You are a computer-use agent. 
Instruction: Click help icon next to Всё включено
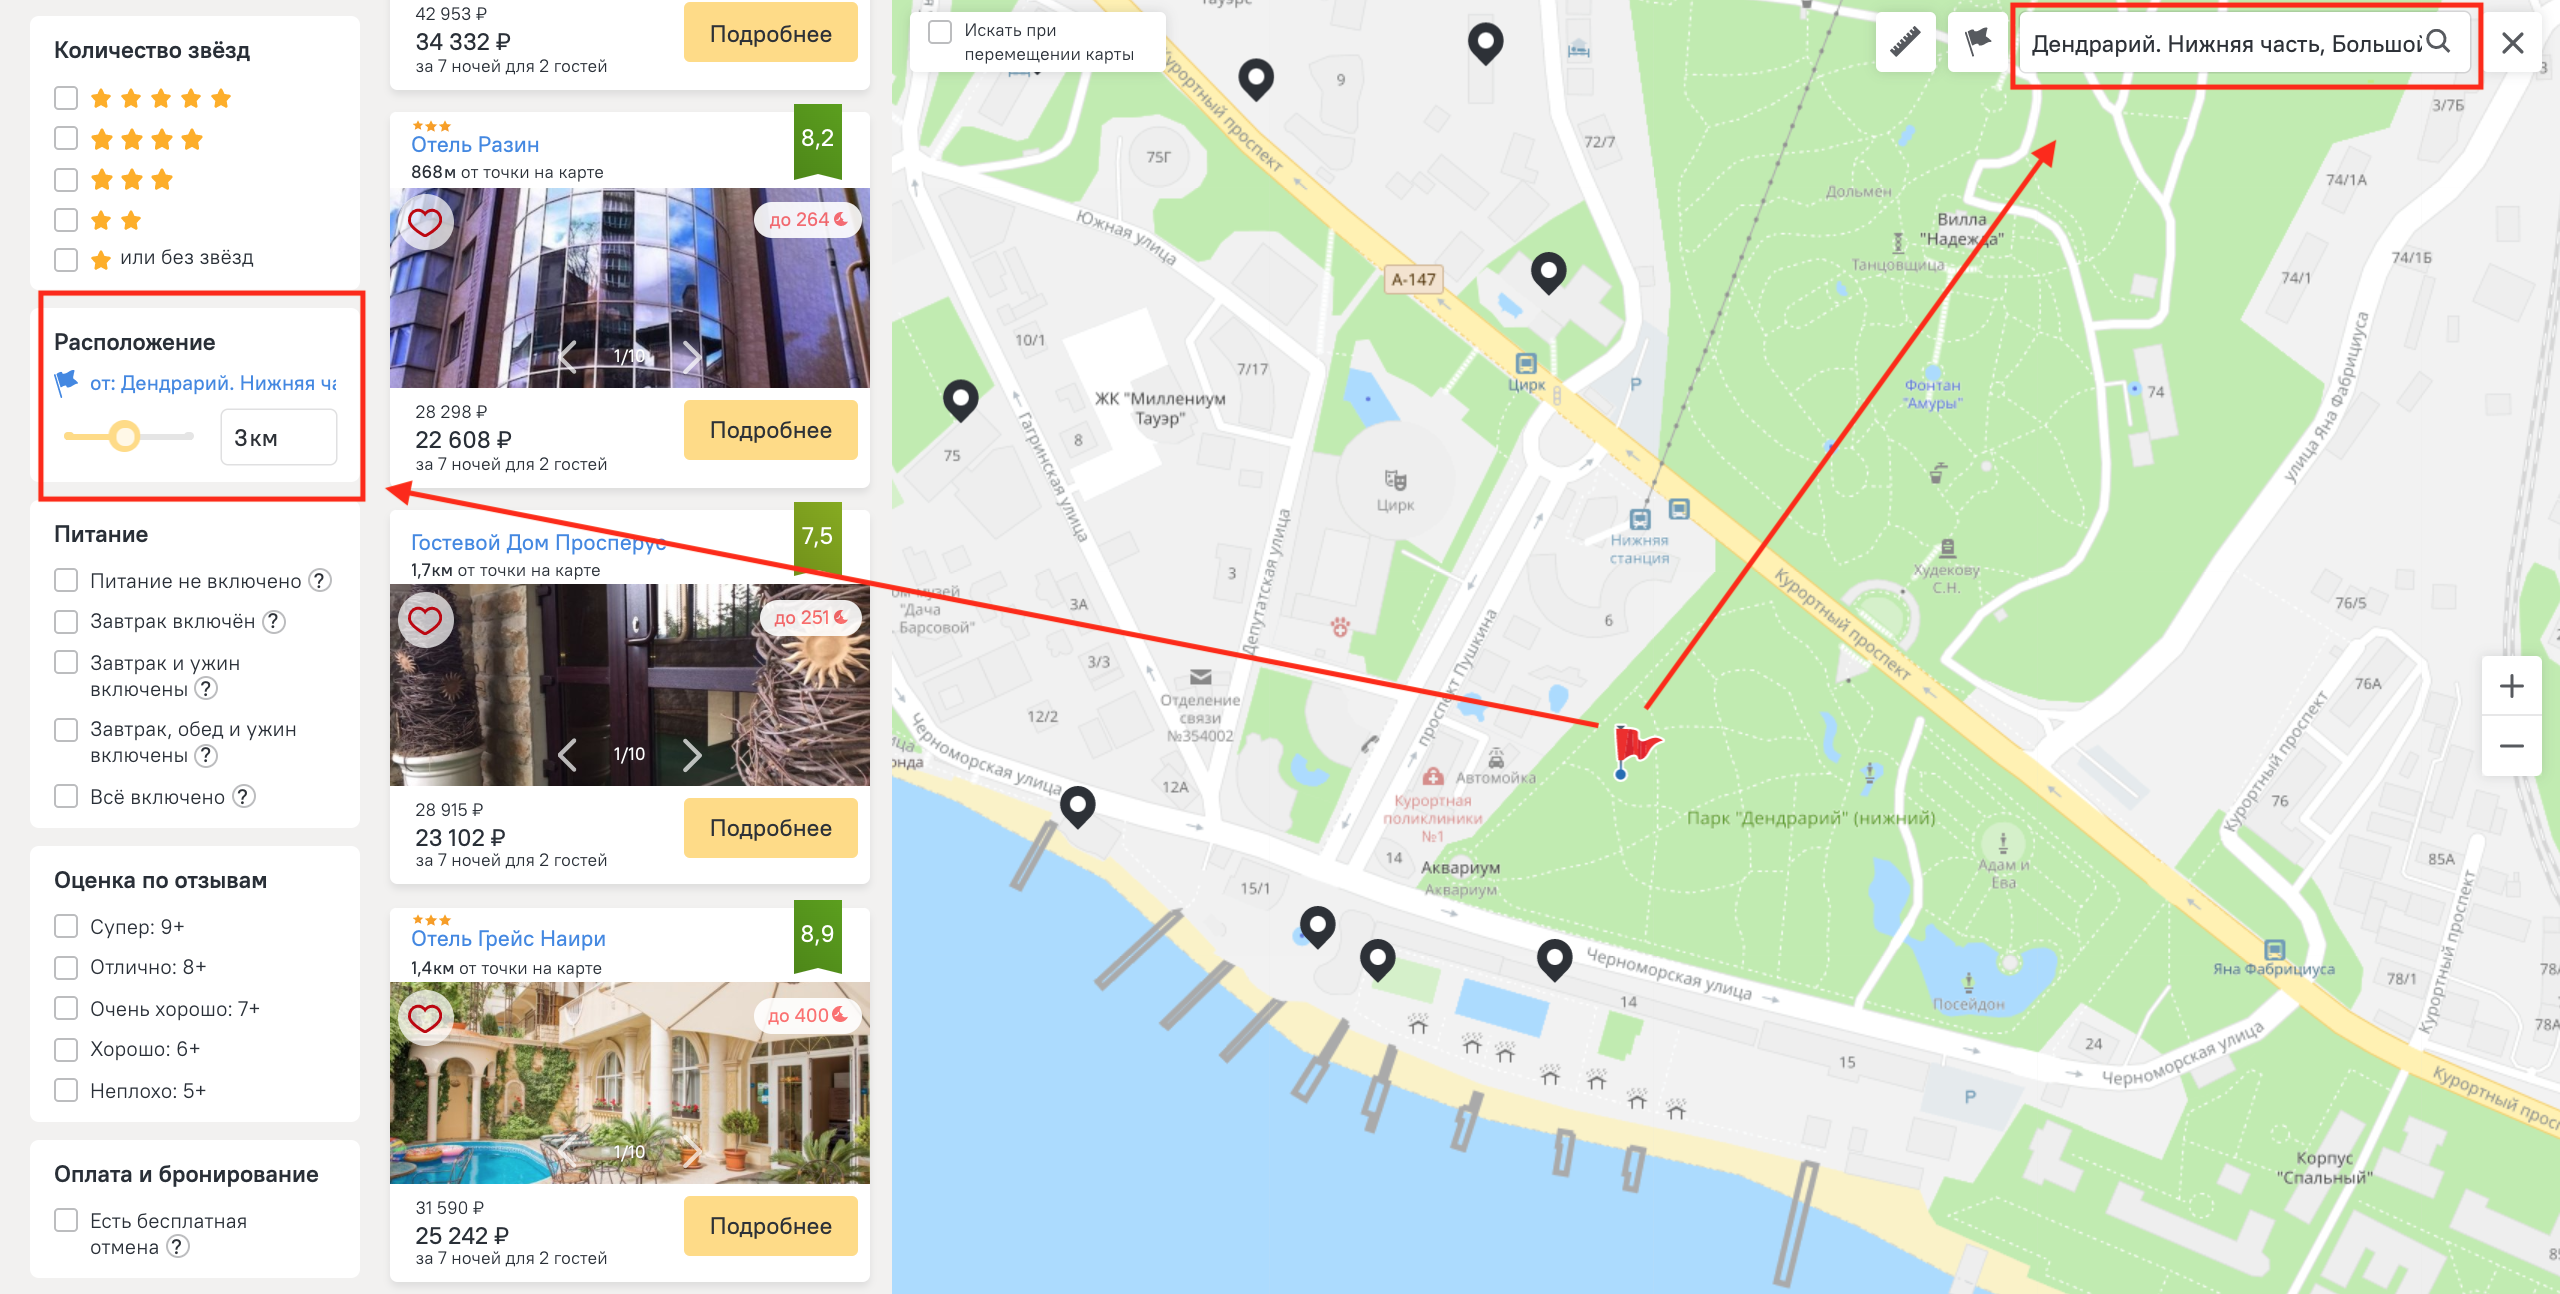click(x=244, y=797)
